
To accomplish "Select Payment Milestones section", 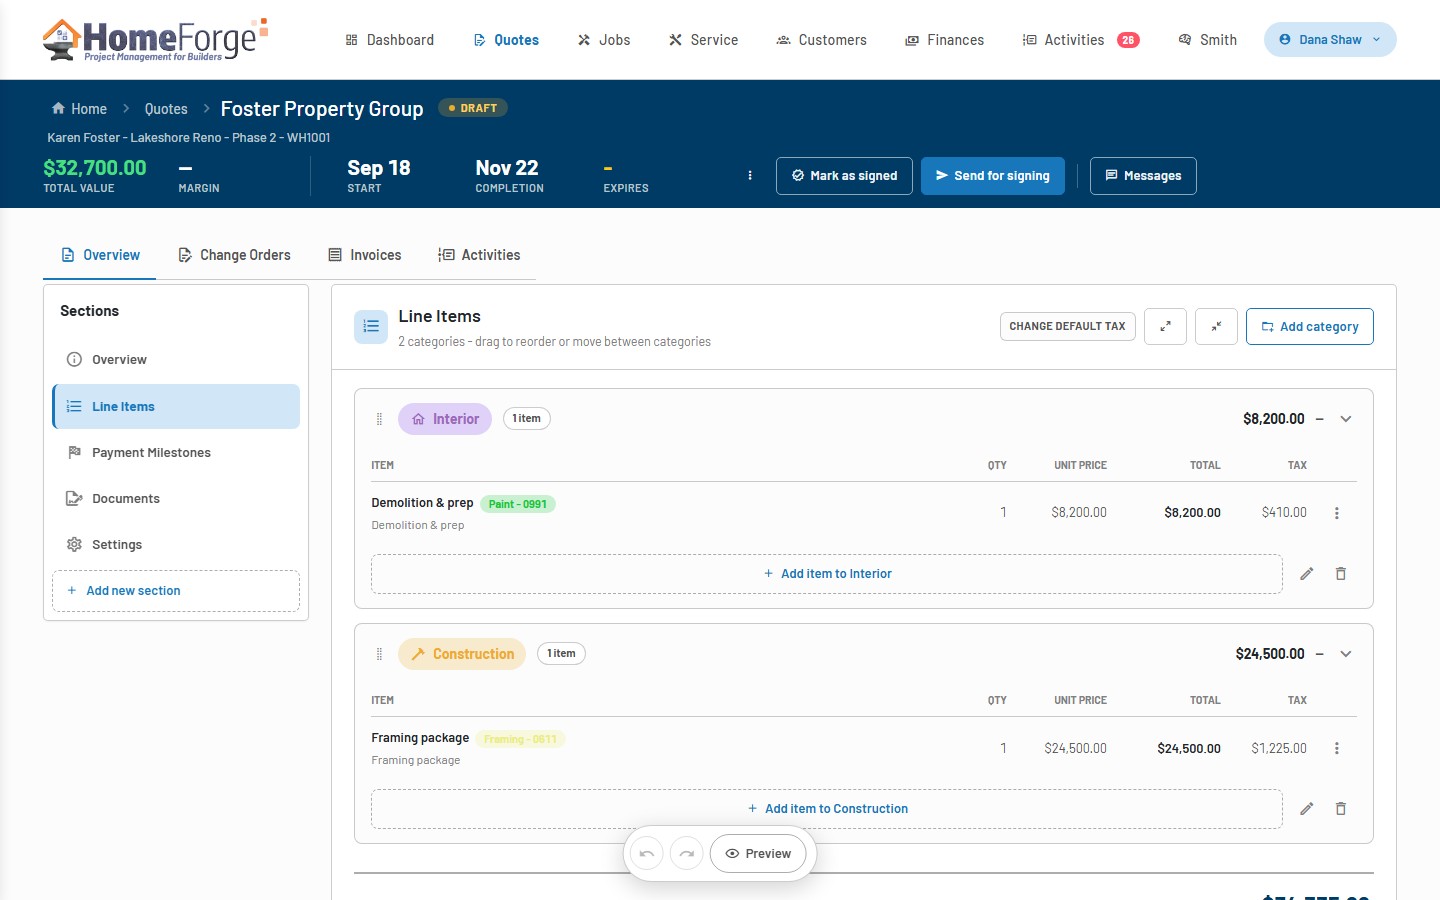I will pyautogui.click(x=176, y=453).
